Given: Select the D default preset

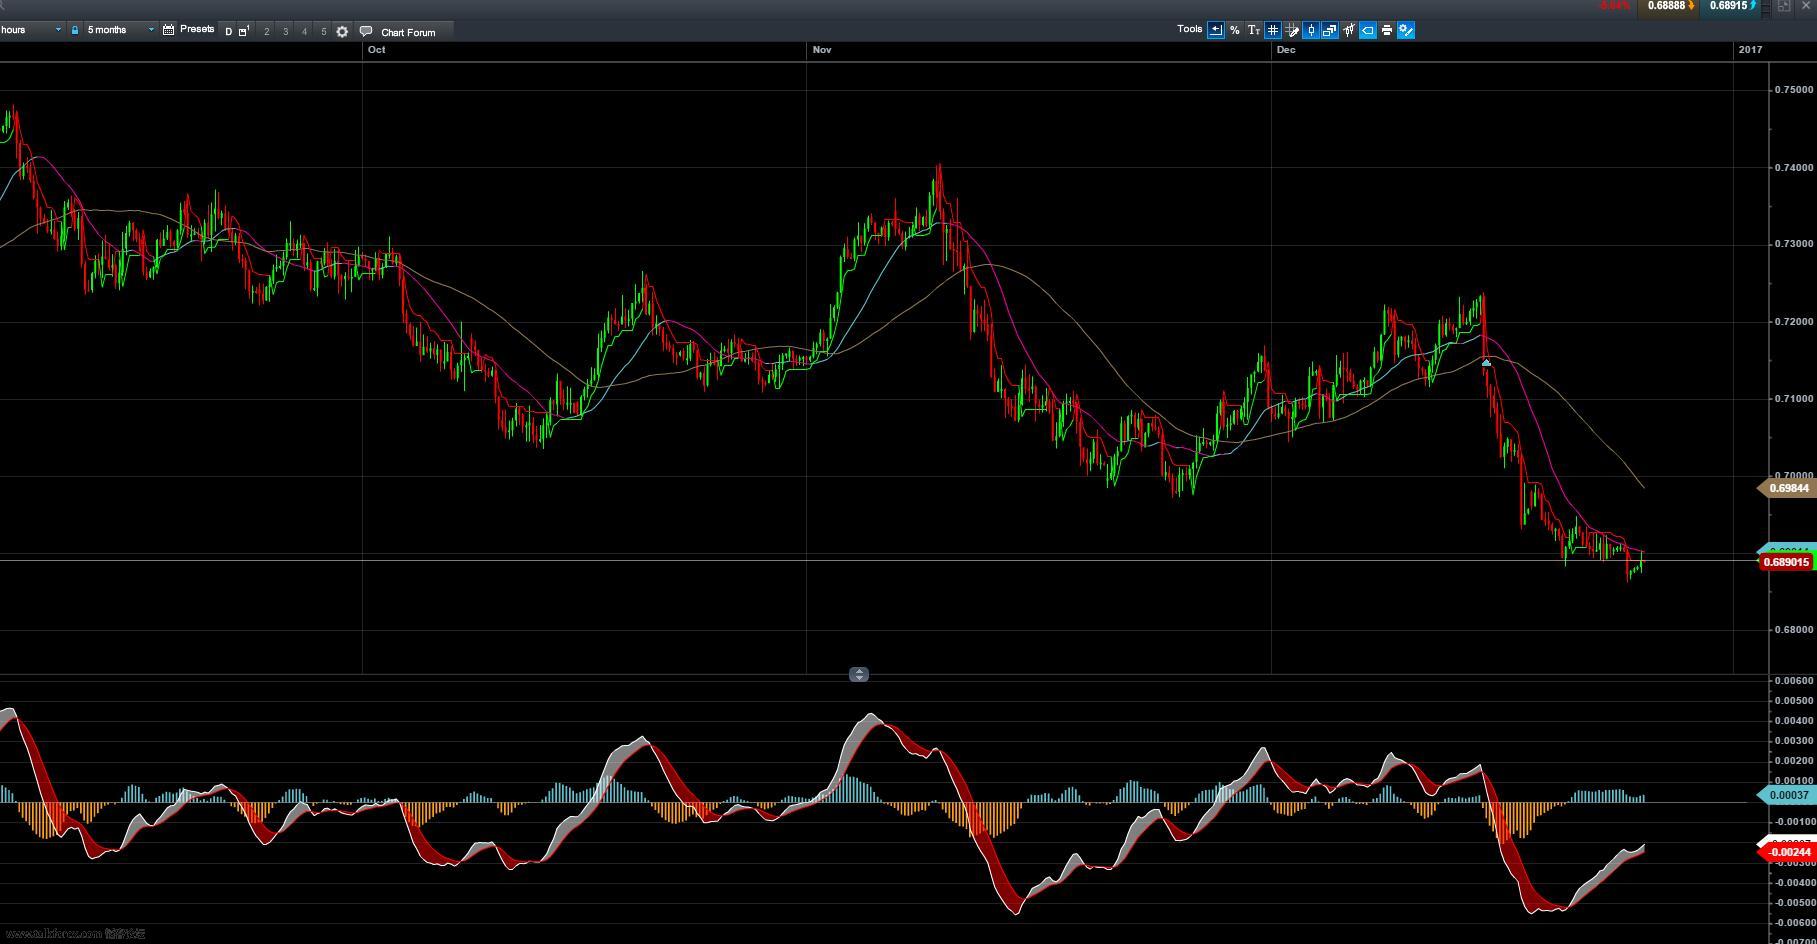Looking at the screenshot, I should pos(228,31).
